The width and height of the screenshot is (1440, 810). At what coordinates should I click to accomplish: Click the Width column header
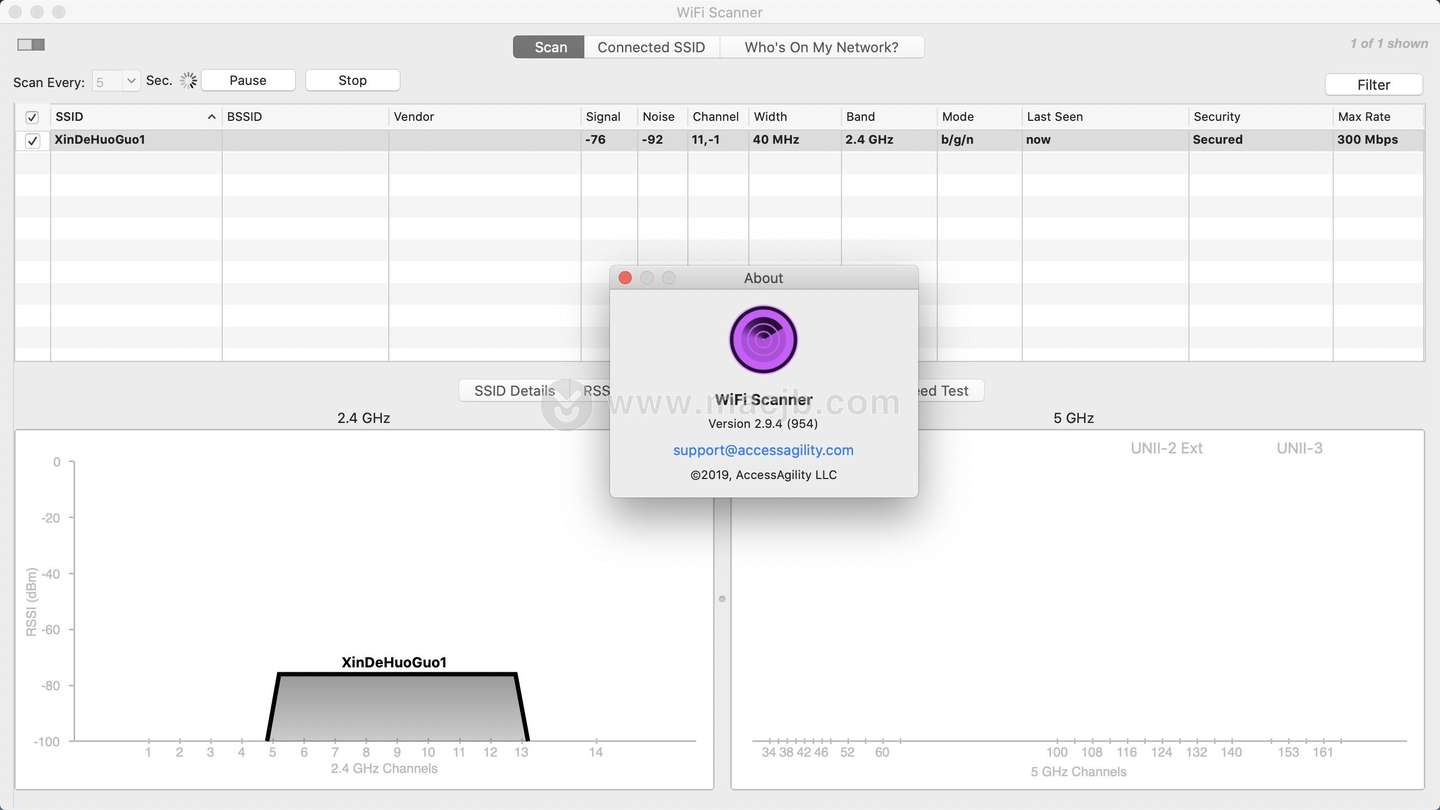click(795, 117)
